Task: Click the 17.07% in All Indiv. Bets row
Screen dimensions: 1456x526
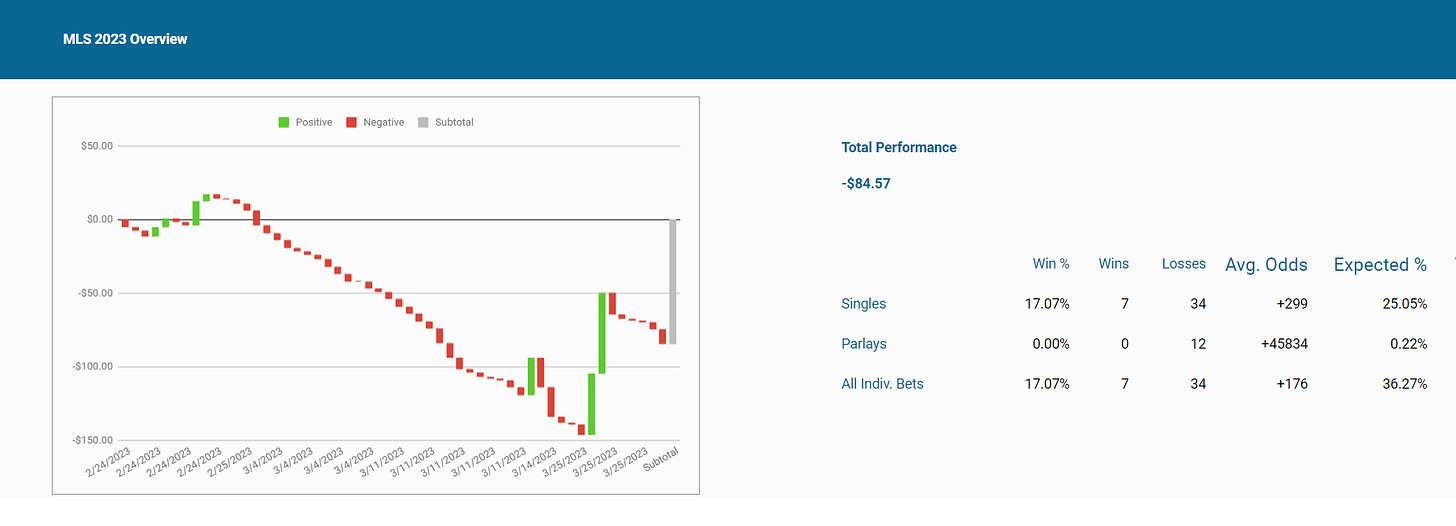Action: 1046,384
